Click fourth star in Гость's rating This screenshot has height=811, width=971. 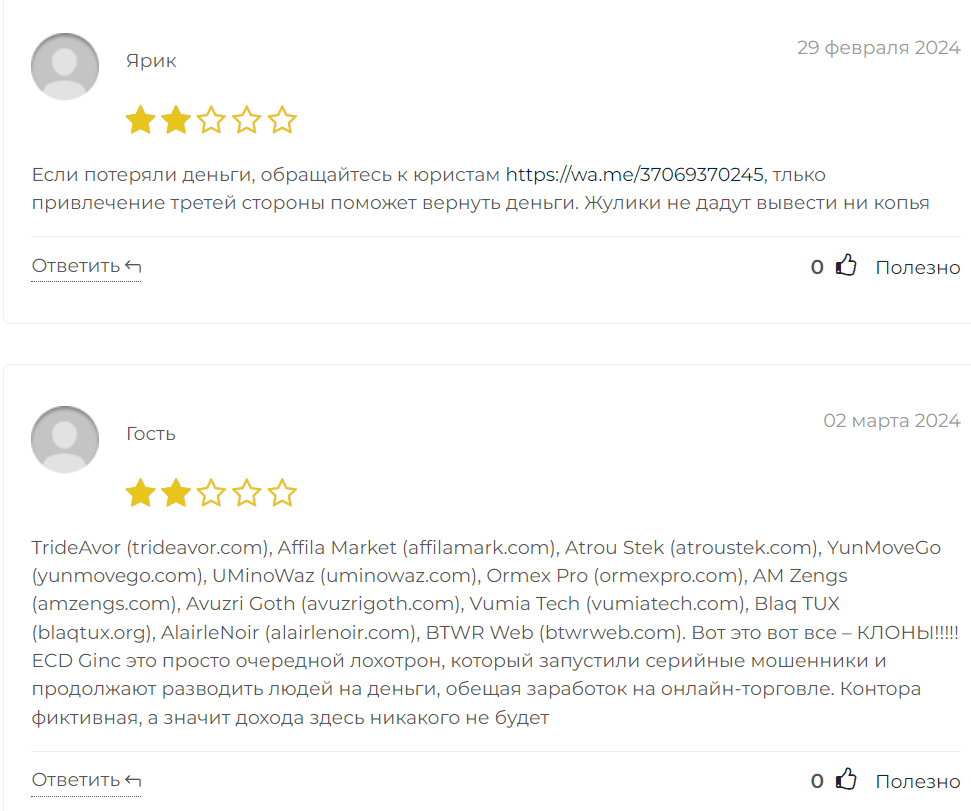(x=246, y=493)
